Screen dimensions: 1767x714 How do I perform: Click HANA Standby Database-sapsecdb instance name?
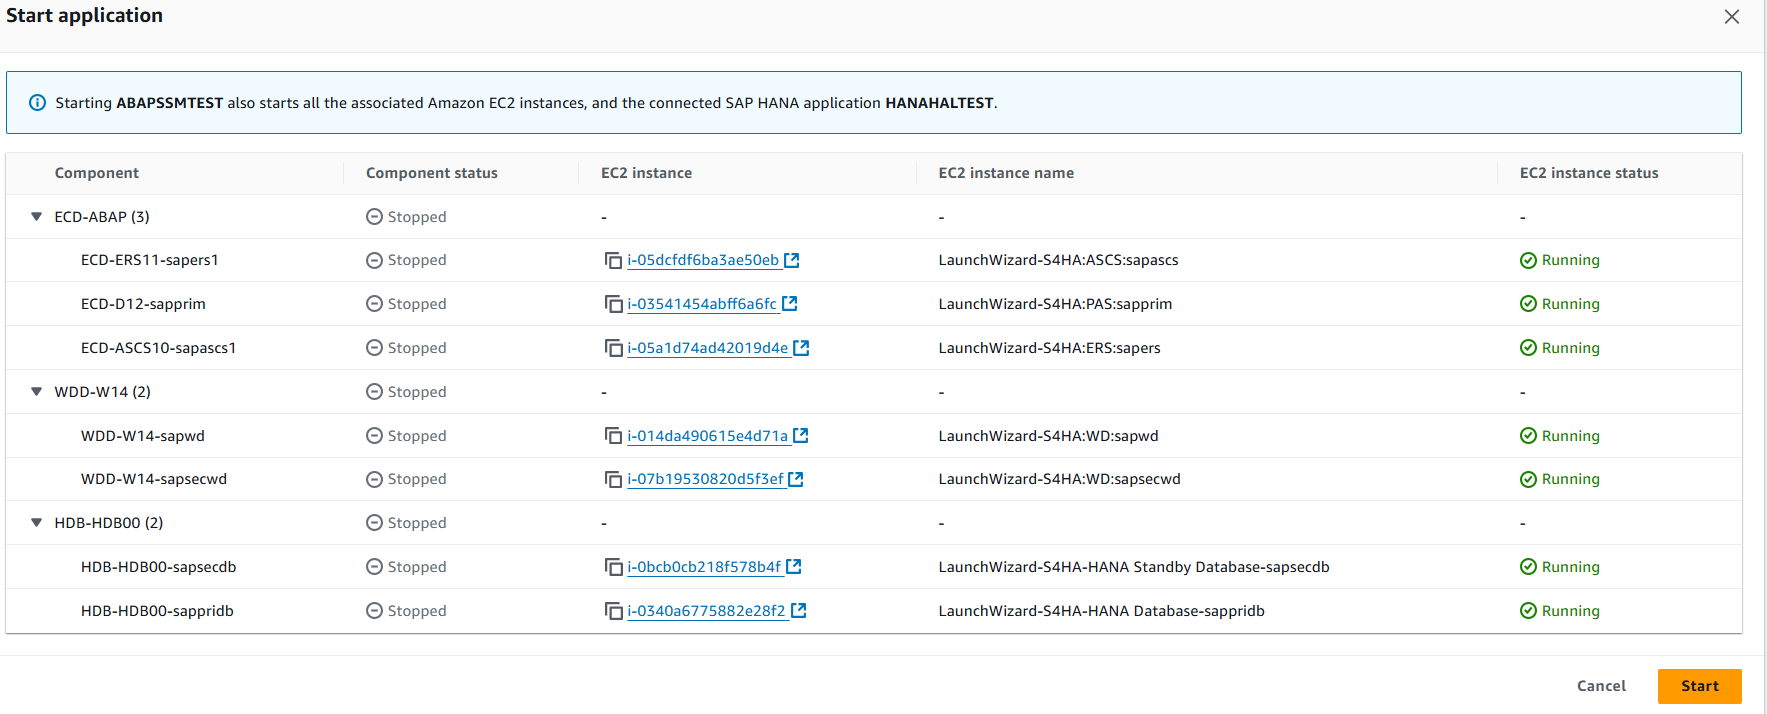click(1134, 567)
